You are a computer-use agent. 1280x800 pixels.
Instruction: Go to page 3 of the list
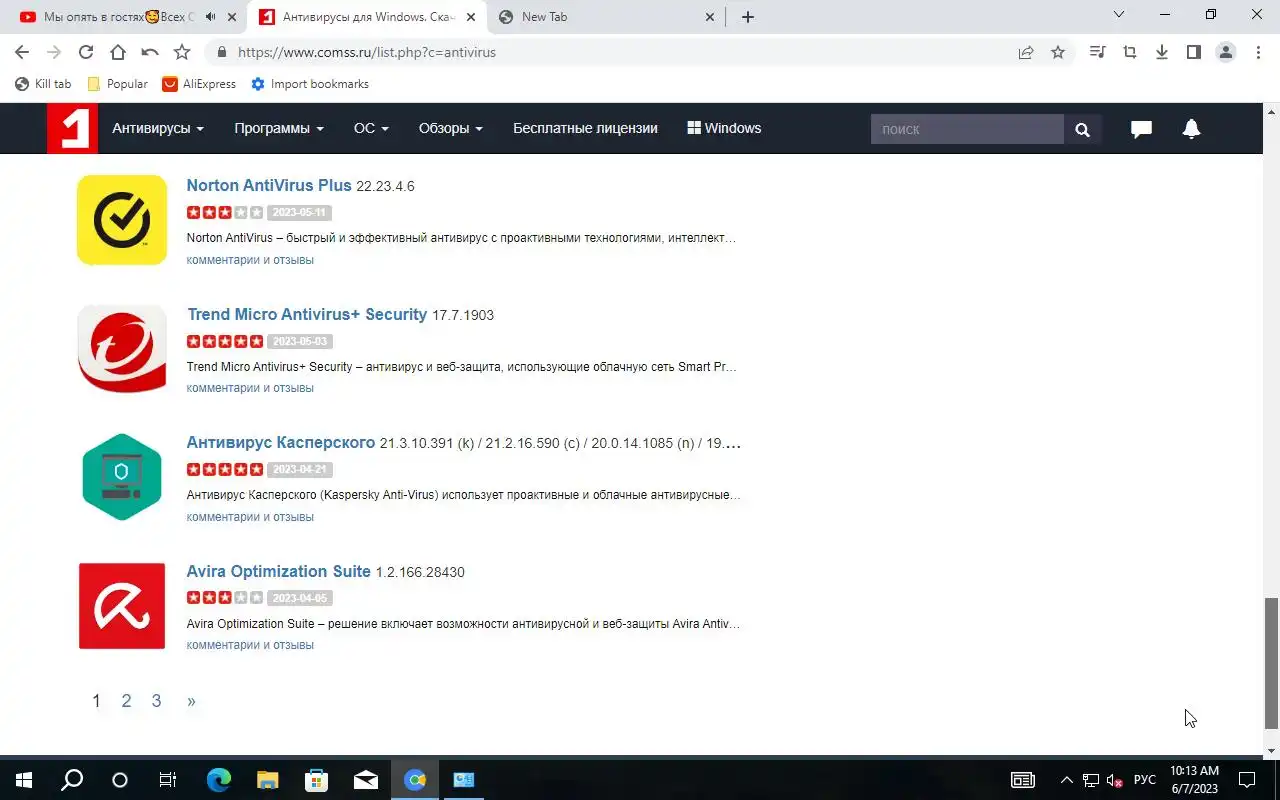(x=156, y=701)
